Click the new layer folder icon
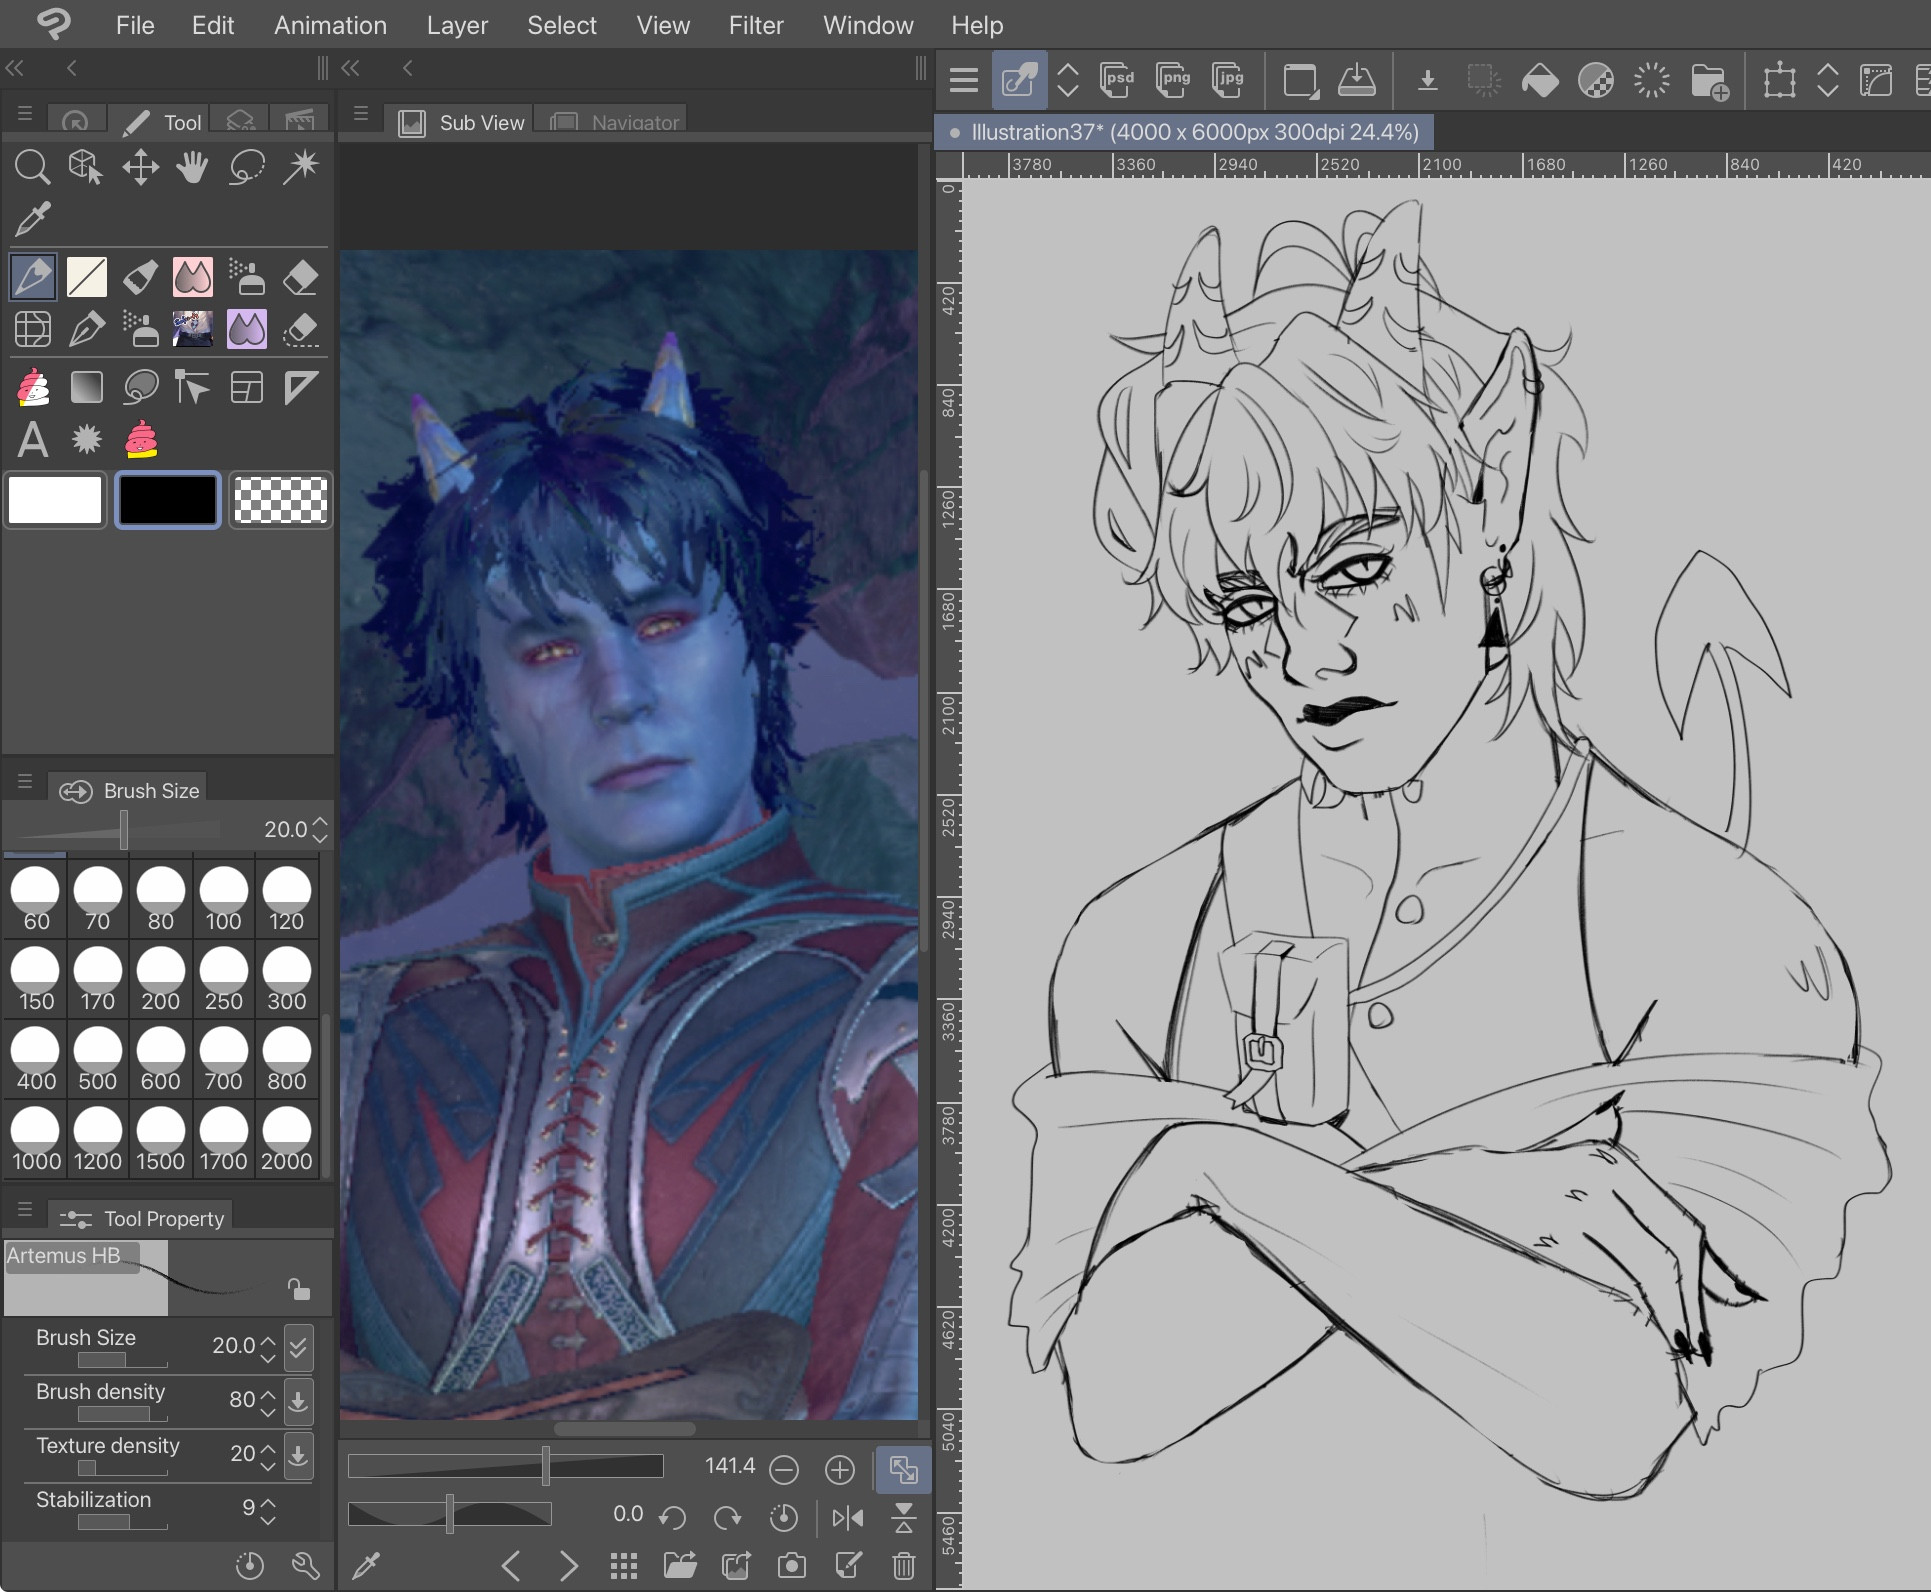 1709,80
